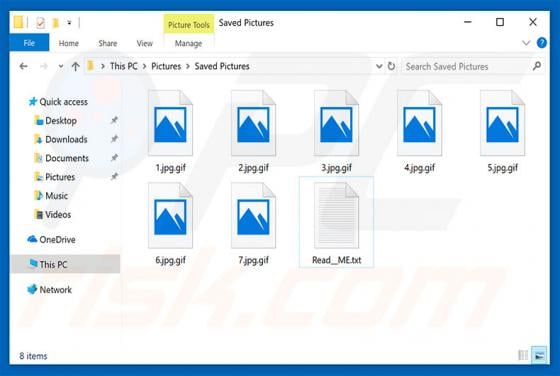This screenshot has width=560, height=376.
Task: Switch to the View ribbon tab
Action: coord(145,44)
